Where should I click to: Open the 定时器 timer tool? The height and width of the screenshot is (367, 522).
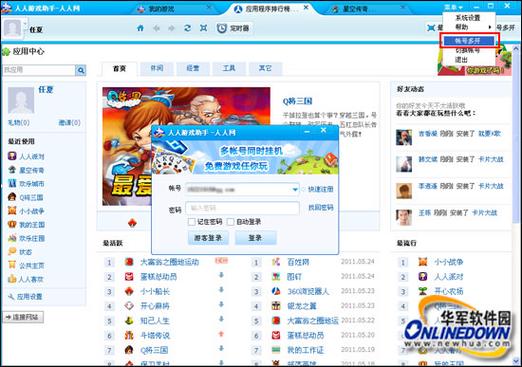233,28
